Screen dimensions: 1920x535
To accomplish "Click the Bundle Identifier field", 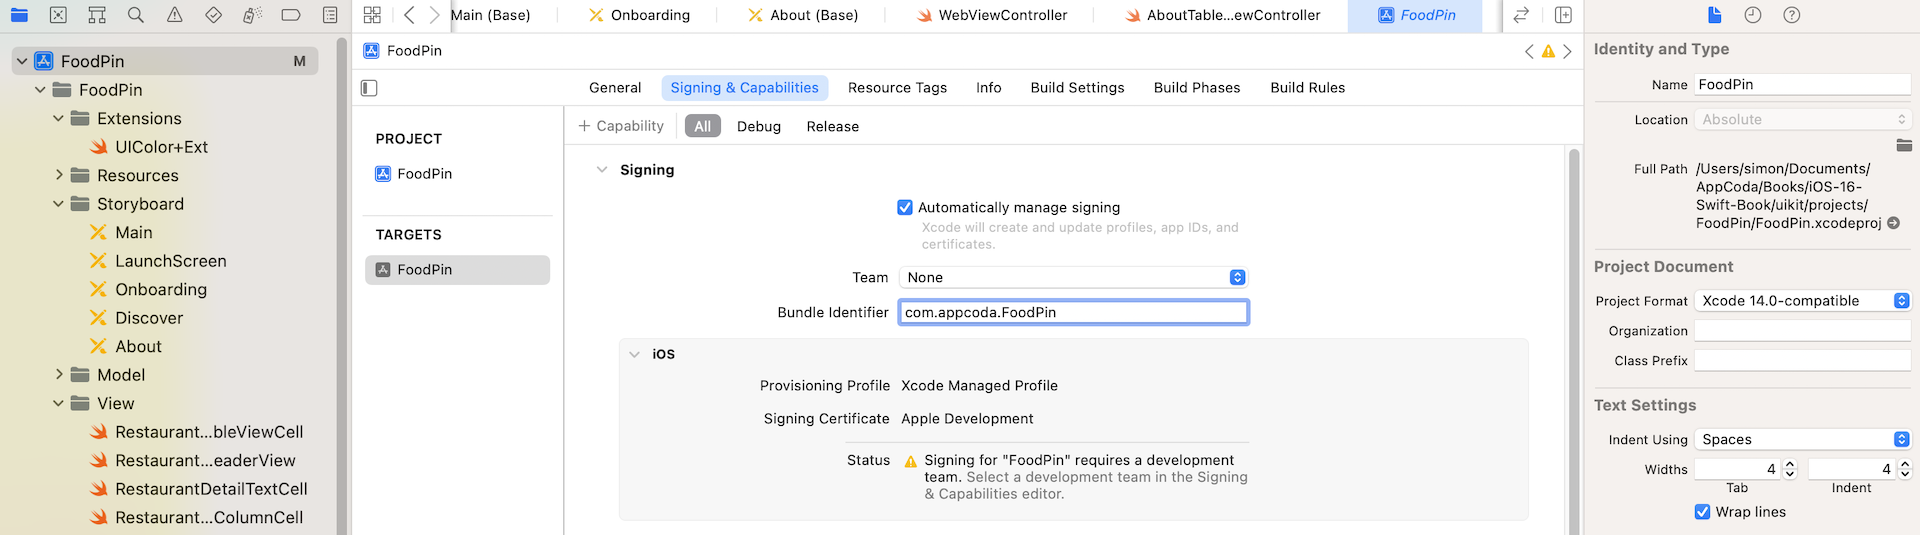I will (x=1073, y=313).
